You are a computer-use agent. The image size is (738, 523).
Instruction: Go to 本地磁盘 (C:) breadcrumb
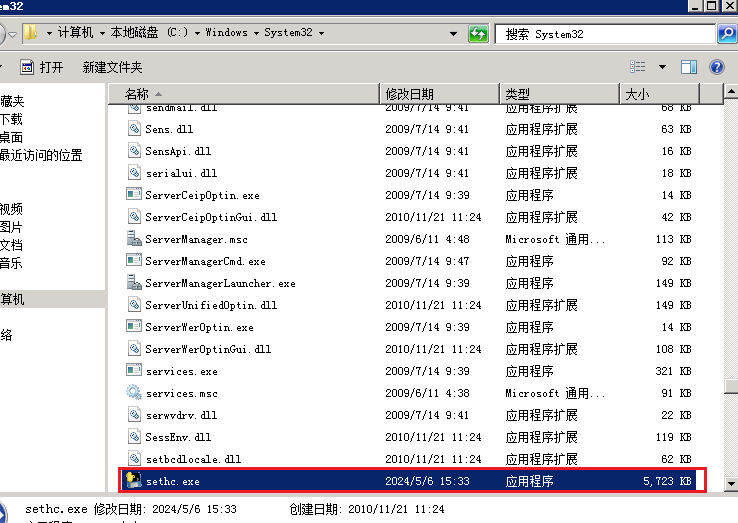[149, 32]
